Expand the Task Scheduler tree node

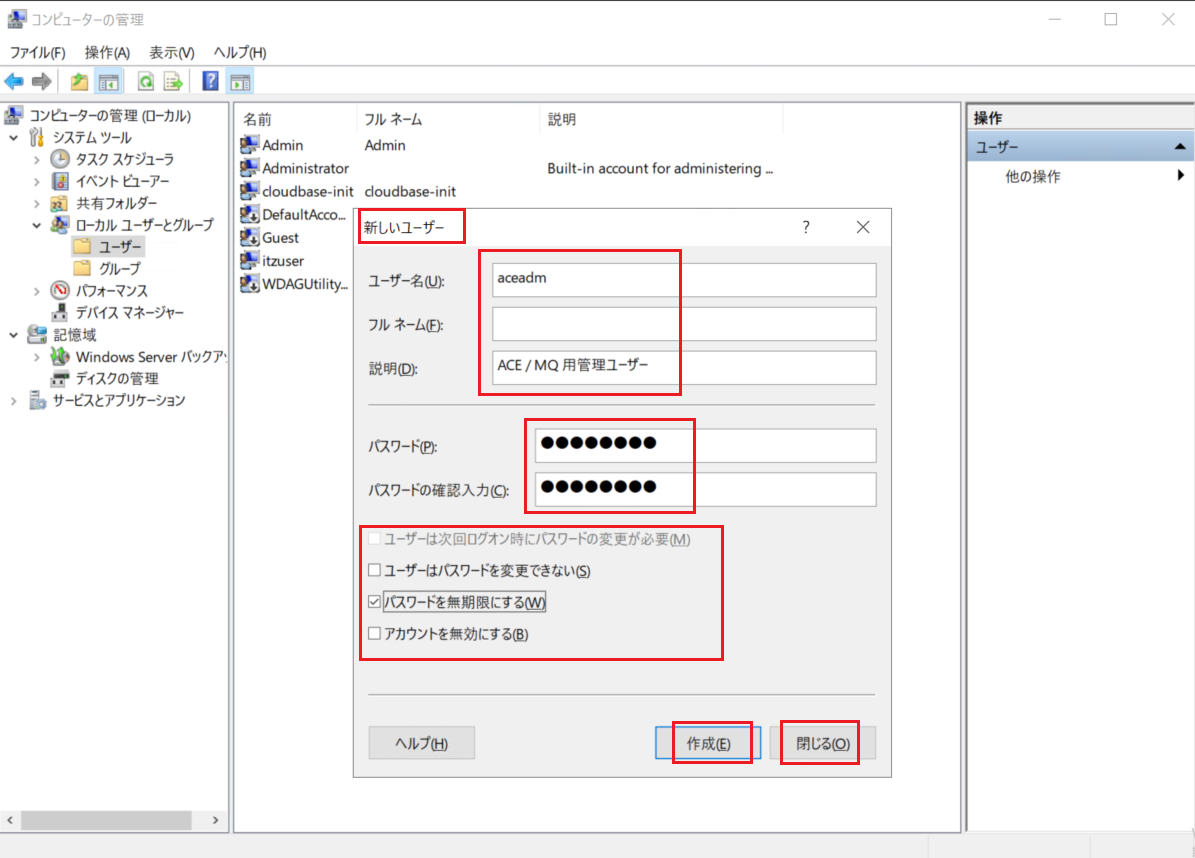(37, 159)
